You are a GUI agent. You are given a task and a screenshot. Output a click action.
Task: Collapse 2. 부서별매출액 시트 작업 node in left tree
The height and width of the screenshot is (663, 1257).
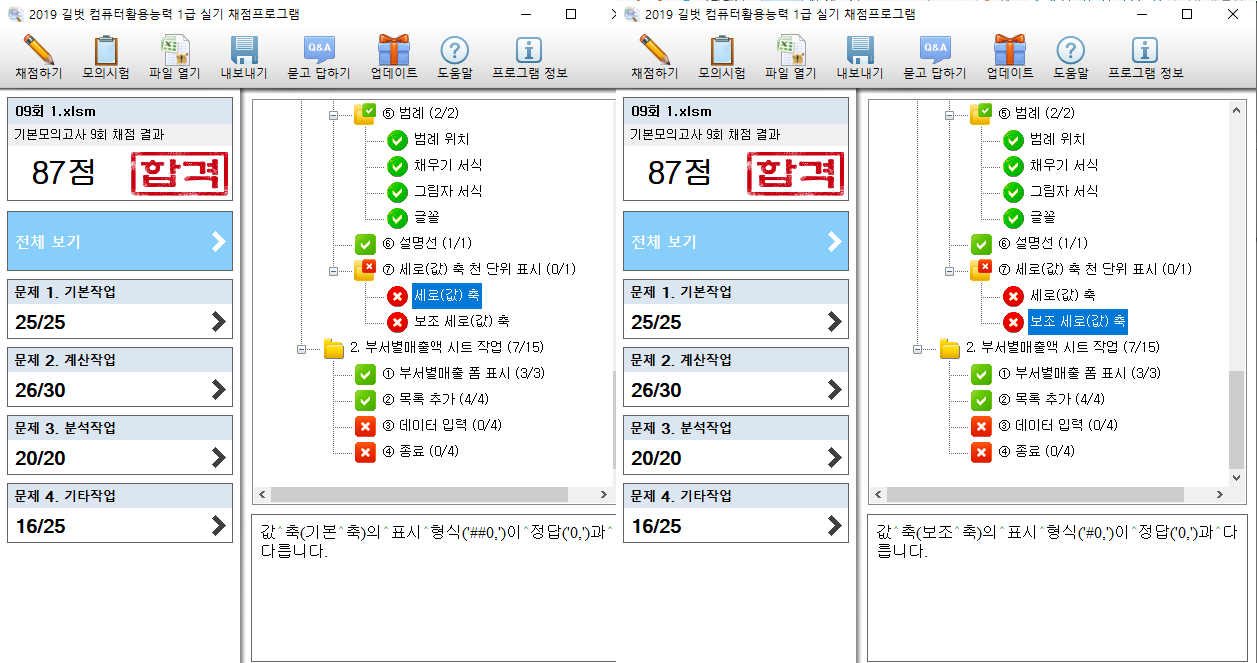(x=302, y=348)
